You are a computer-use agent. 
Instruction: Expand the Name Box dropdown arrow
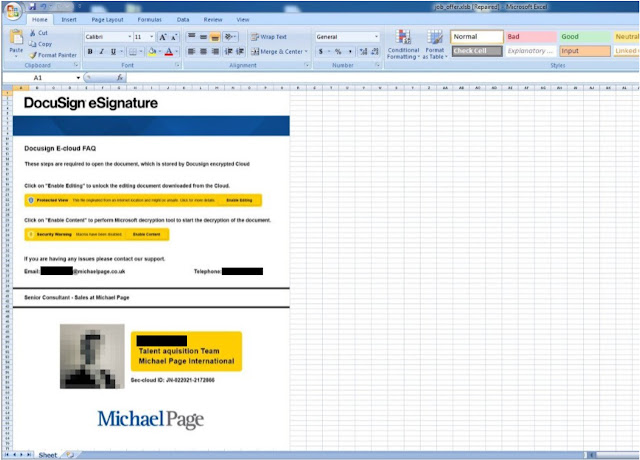click(x=78, y=78)
